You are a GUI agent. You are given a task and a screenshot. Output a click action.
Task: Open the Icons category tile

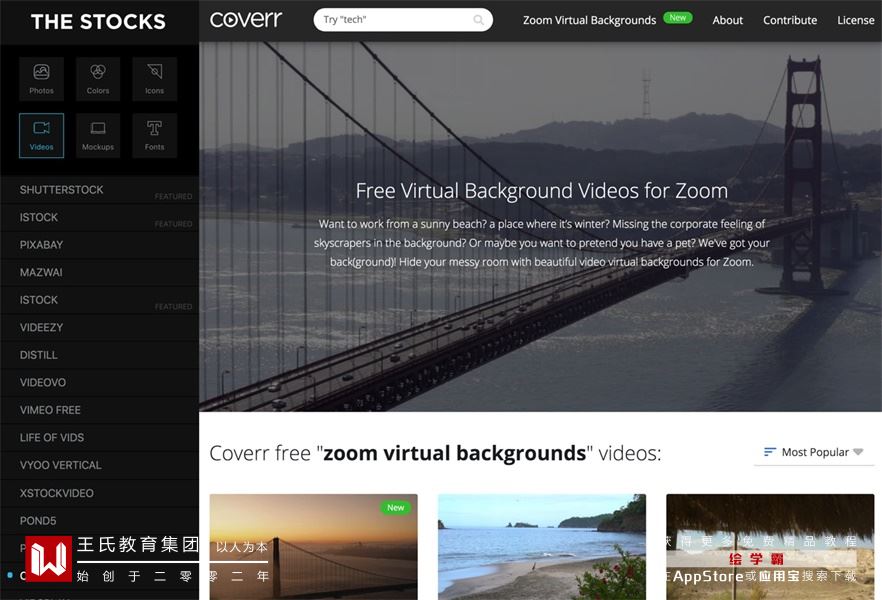click(155, 79)
